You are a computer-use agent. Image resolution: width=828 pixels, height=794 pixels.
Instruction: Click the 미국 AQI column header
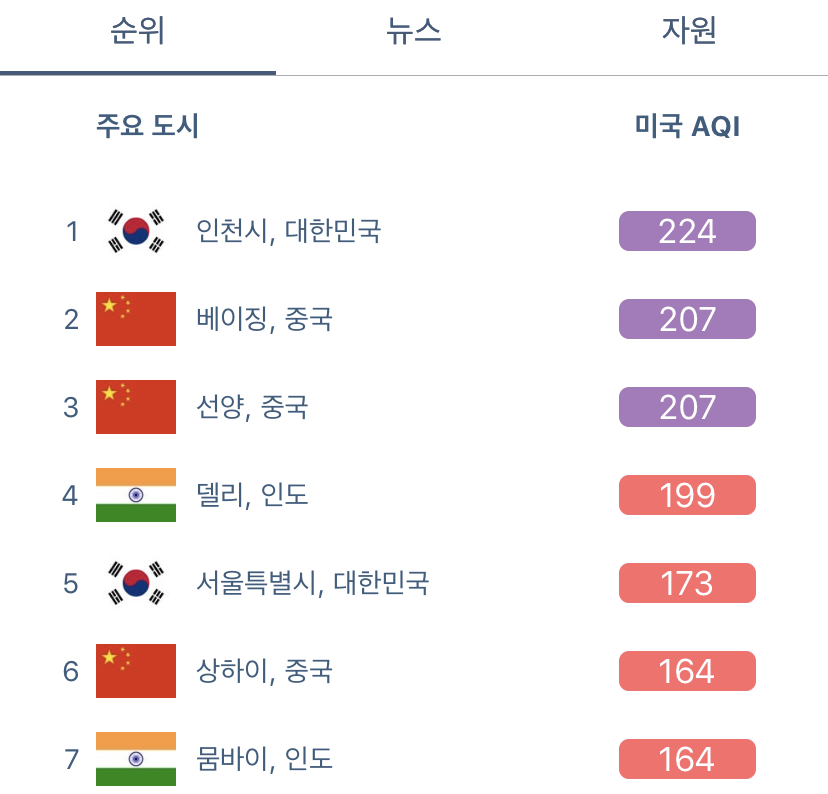click(687, 127)
